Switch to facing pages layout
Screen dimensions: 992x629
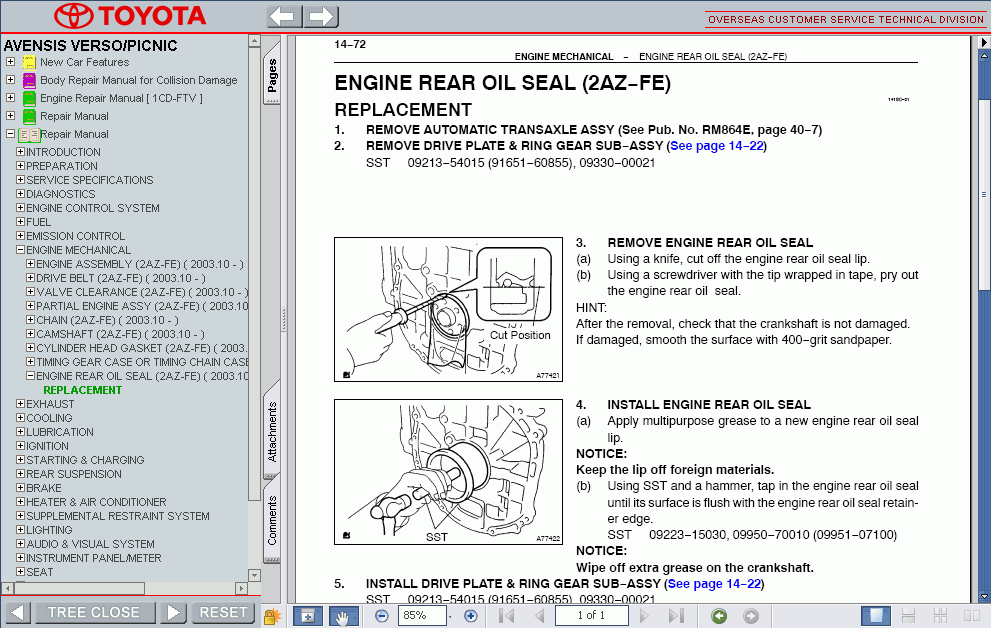(972, 616)
